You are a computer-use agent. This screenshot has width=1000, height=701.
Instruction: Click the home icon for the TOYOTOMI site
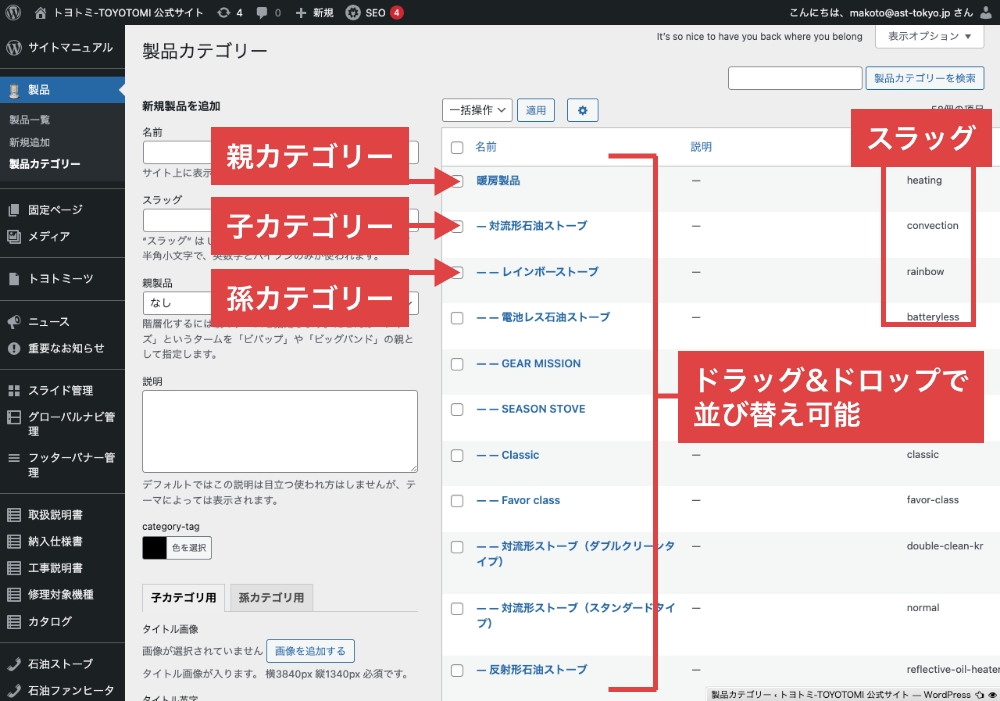point(40,13)
